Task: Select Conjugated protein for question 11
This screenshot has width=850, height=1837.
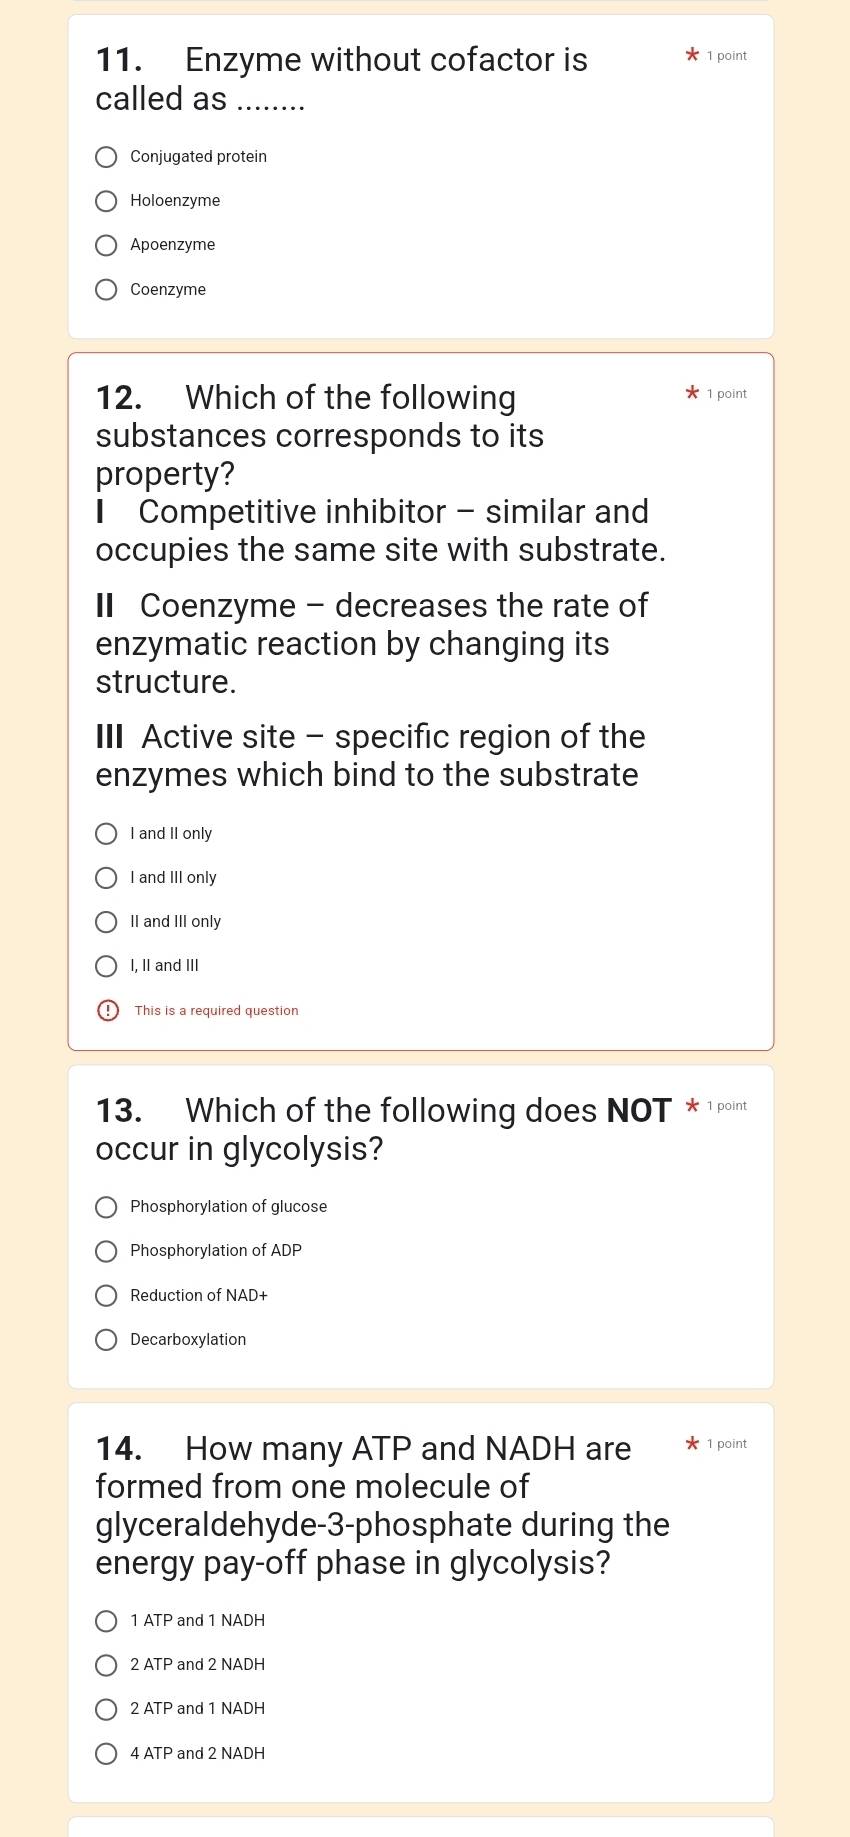Action: (106, 157)
